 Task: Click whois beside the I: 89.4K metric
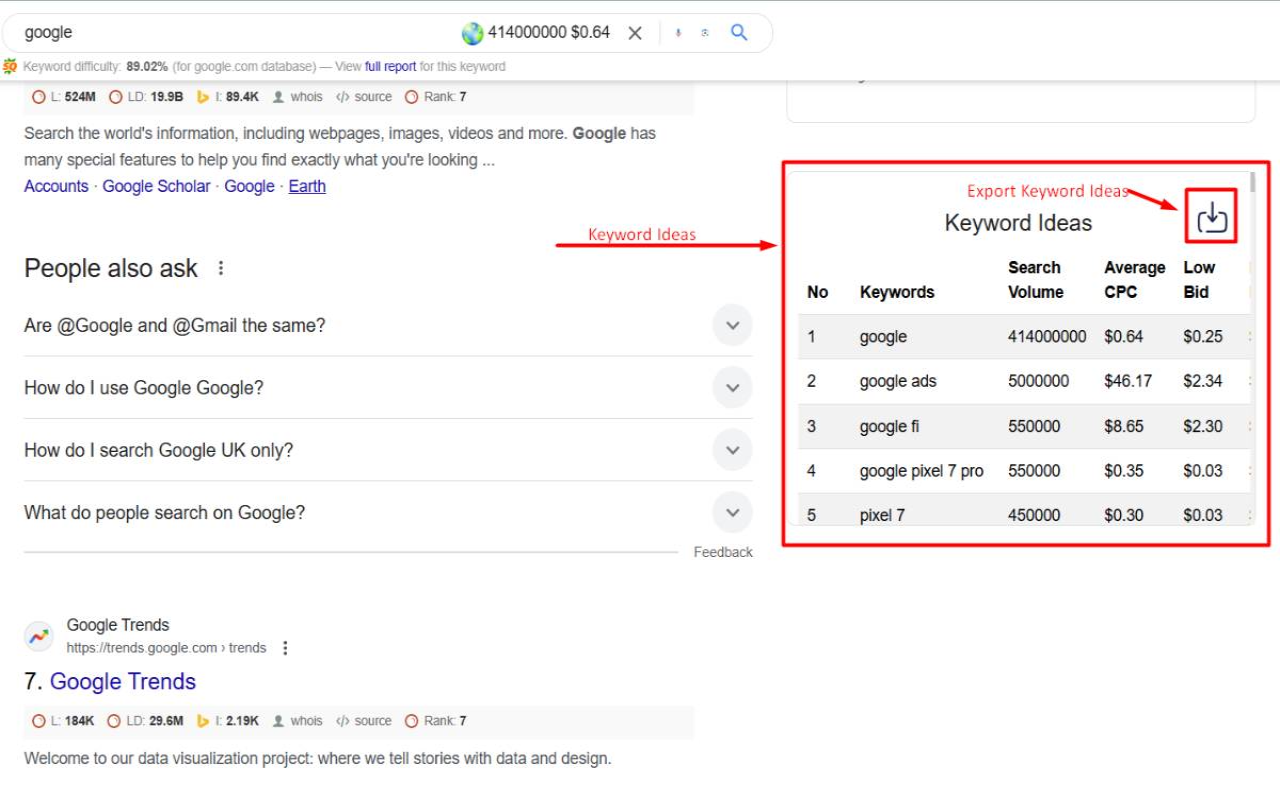click(x=298, y=97)
